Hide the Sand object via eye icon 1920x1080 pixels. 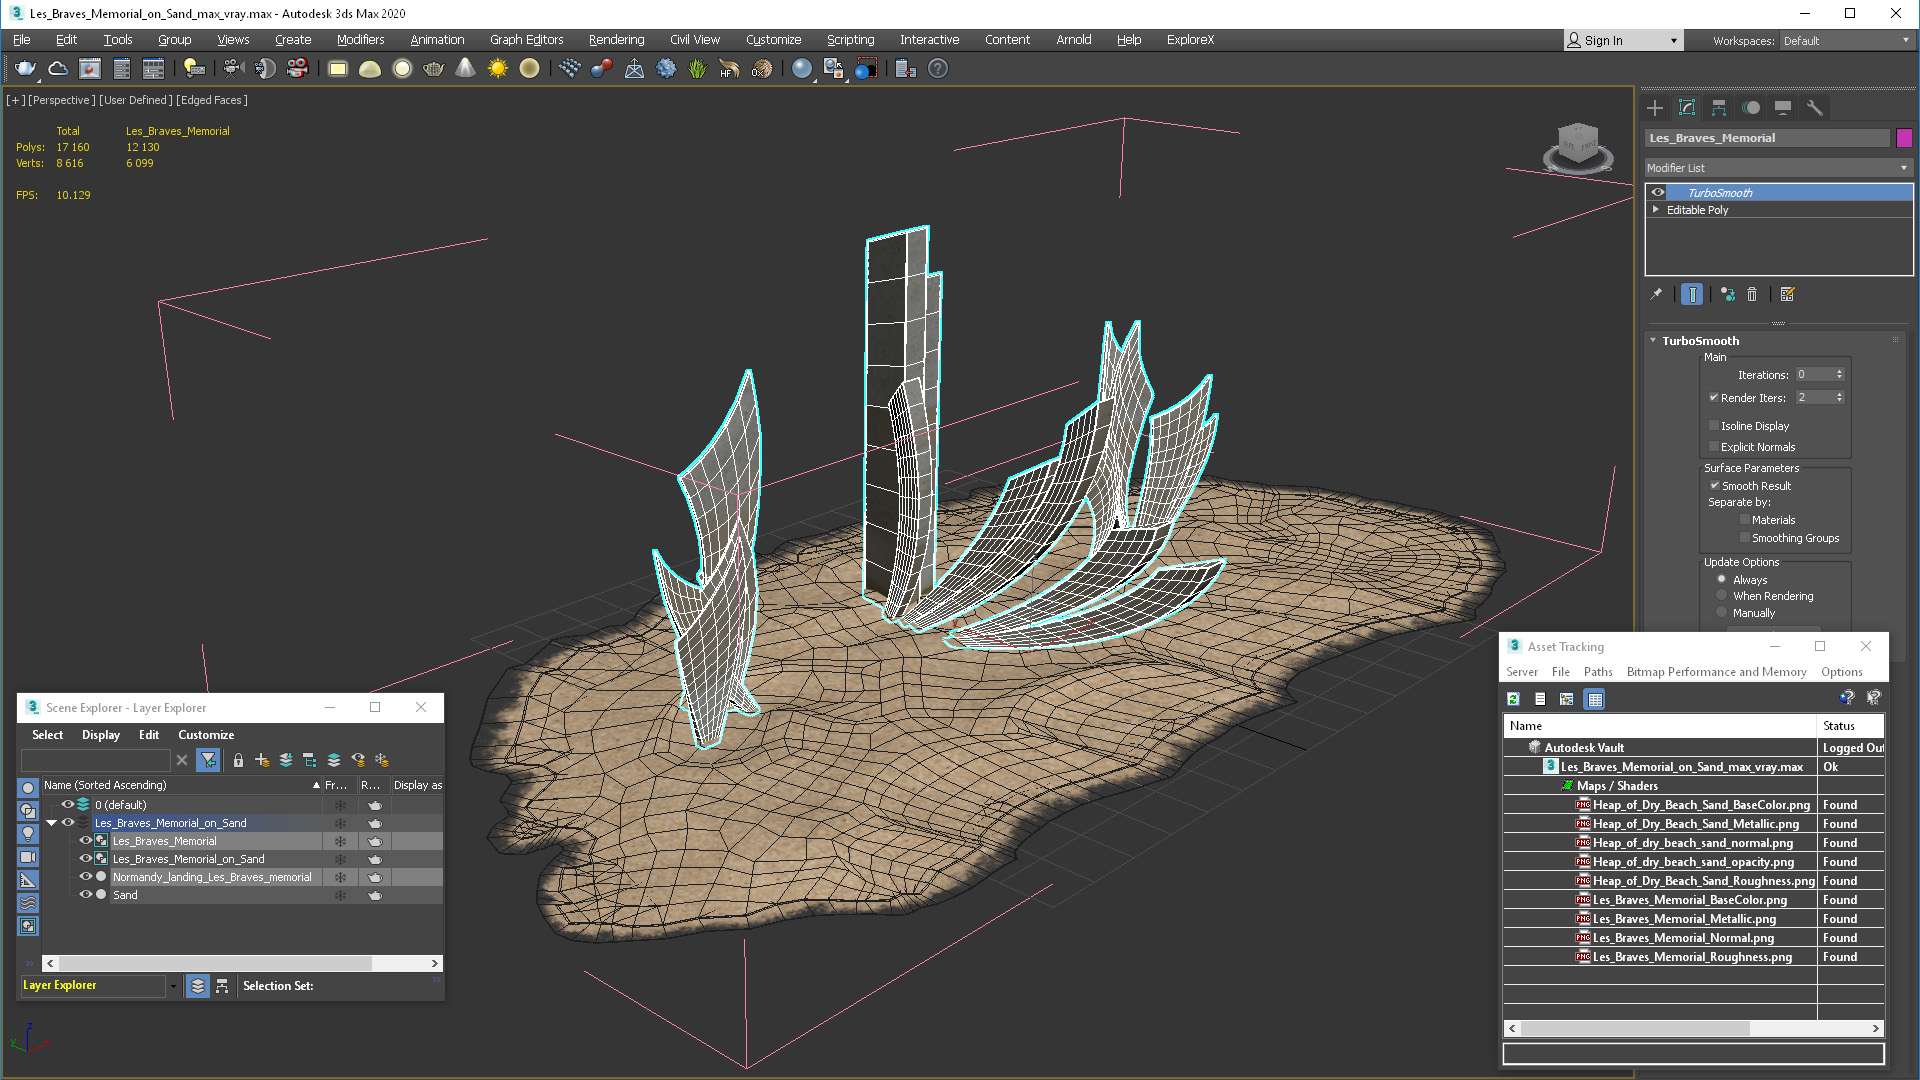point(86,895)
